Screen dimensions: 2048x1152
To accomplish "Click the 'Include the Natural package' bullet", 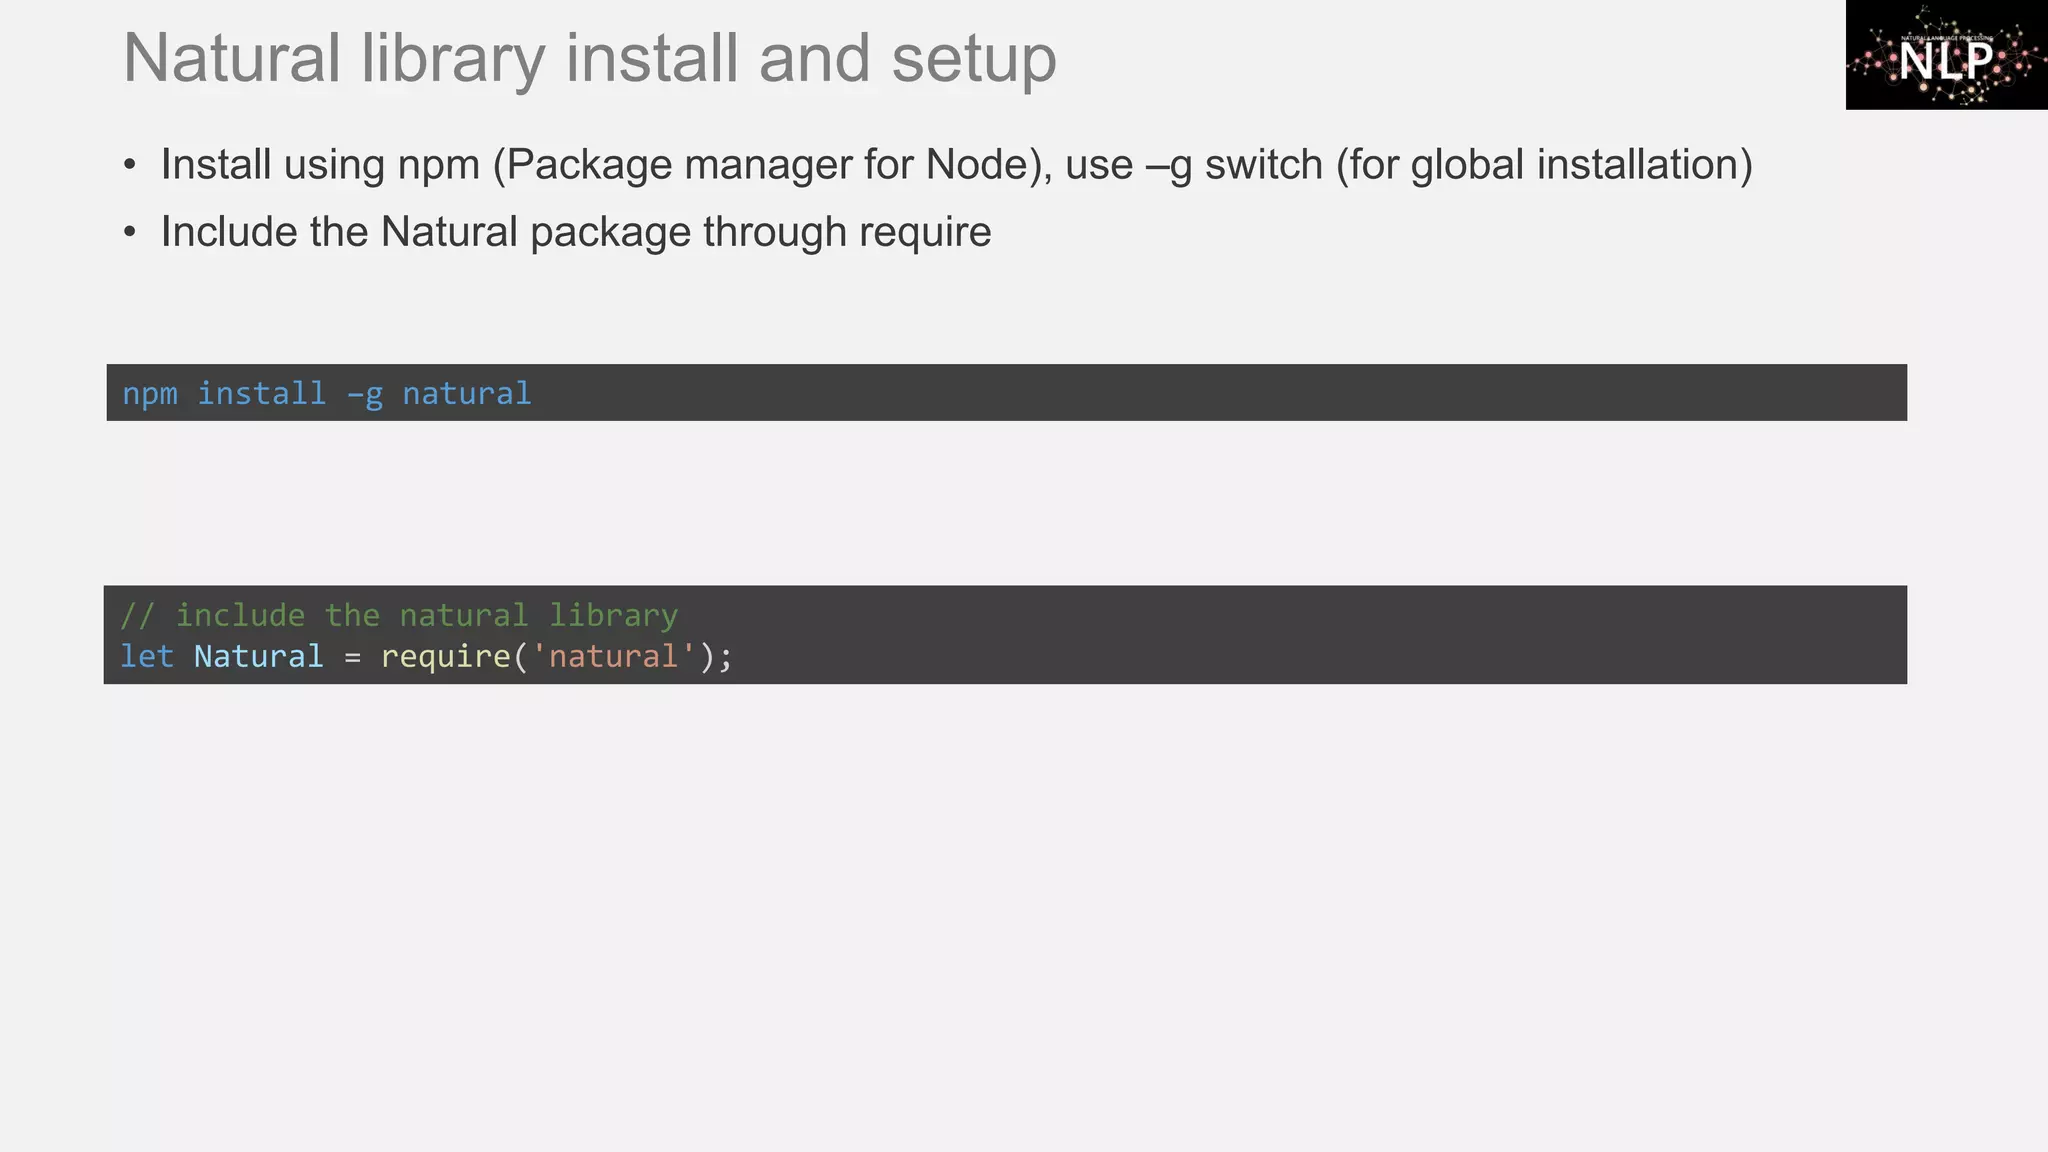I will 575,232.
